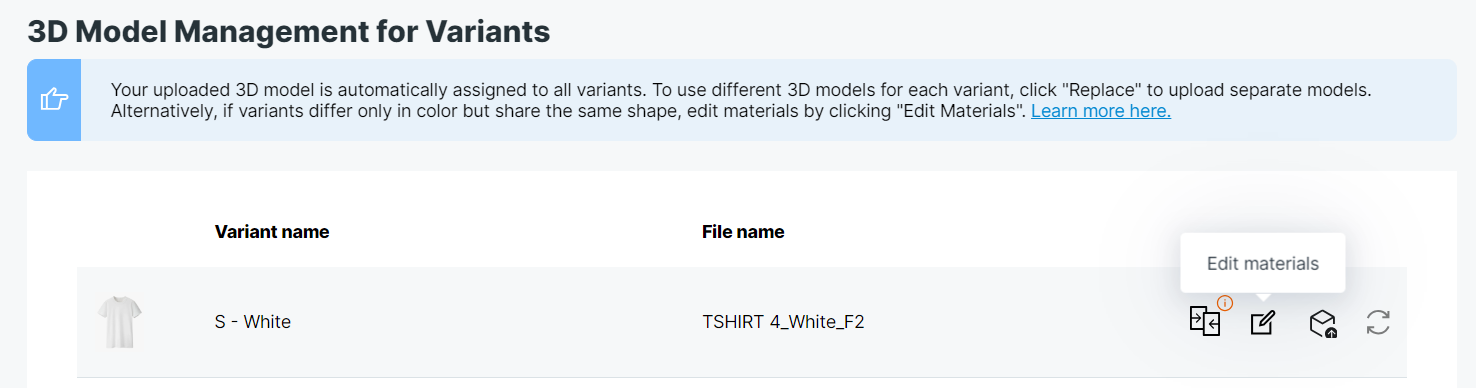Click the pointing hand icon in banner
Image resolution: width=1476 pixels, height=388 pixels.
54,100
